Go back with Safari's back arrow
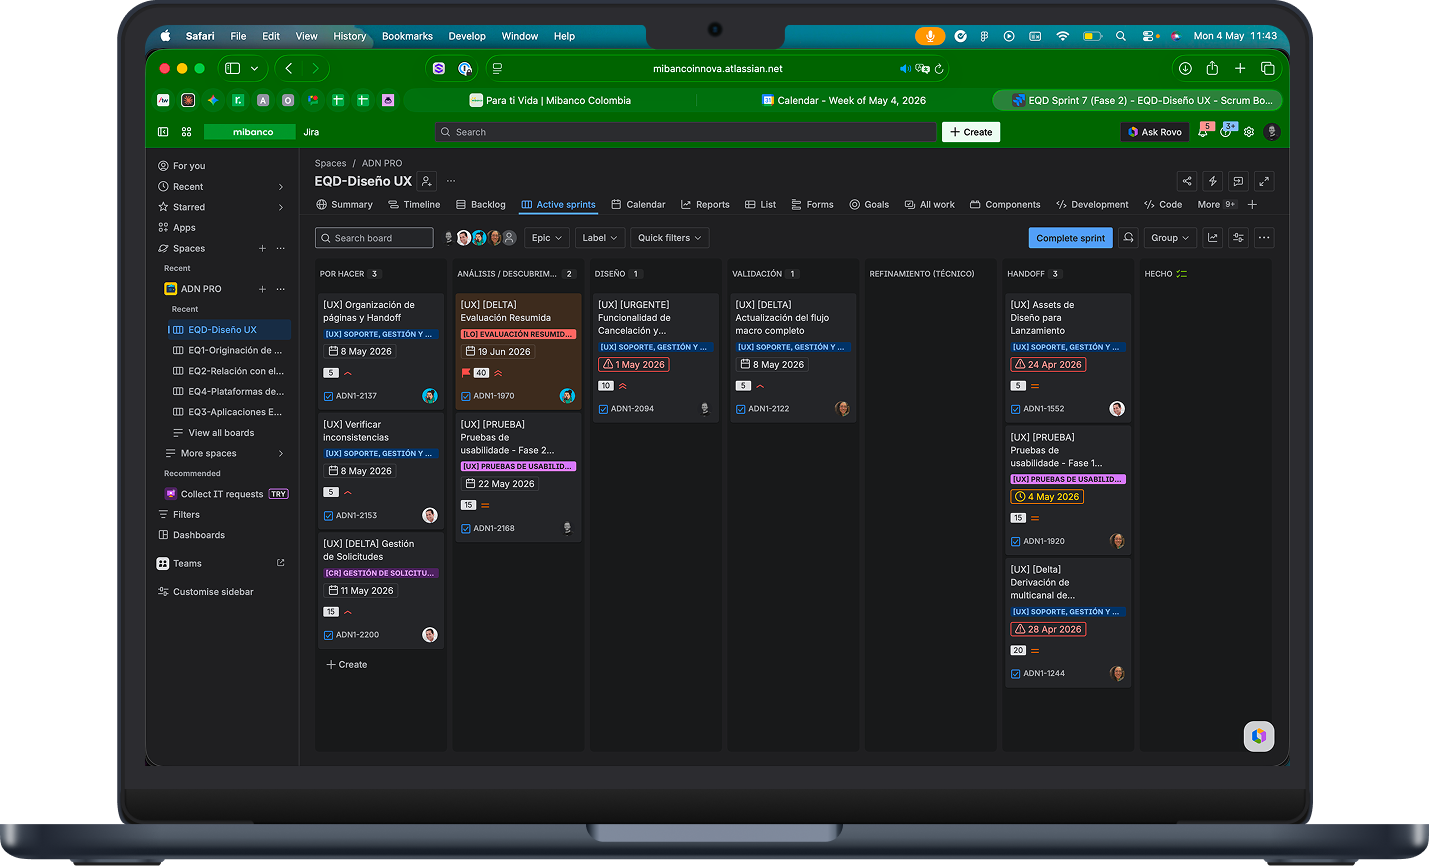This screenshot has width=1429, height=866. (289, 68)
